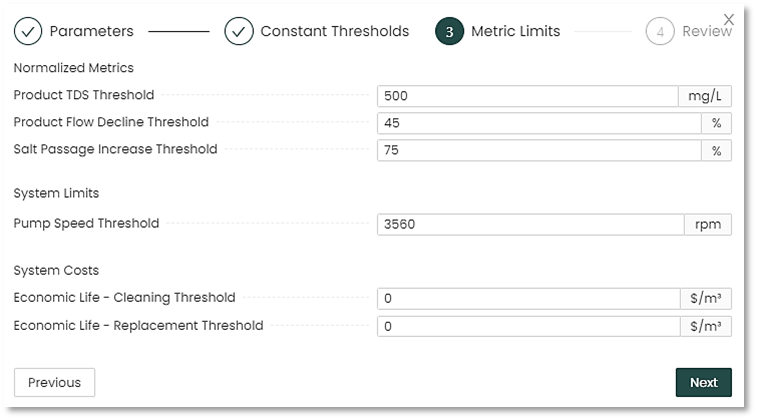Click the Pump Speed Threshold input
This screenshot has width=757, height=420.
(x=530, y=224)
